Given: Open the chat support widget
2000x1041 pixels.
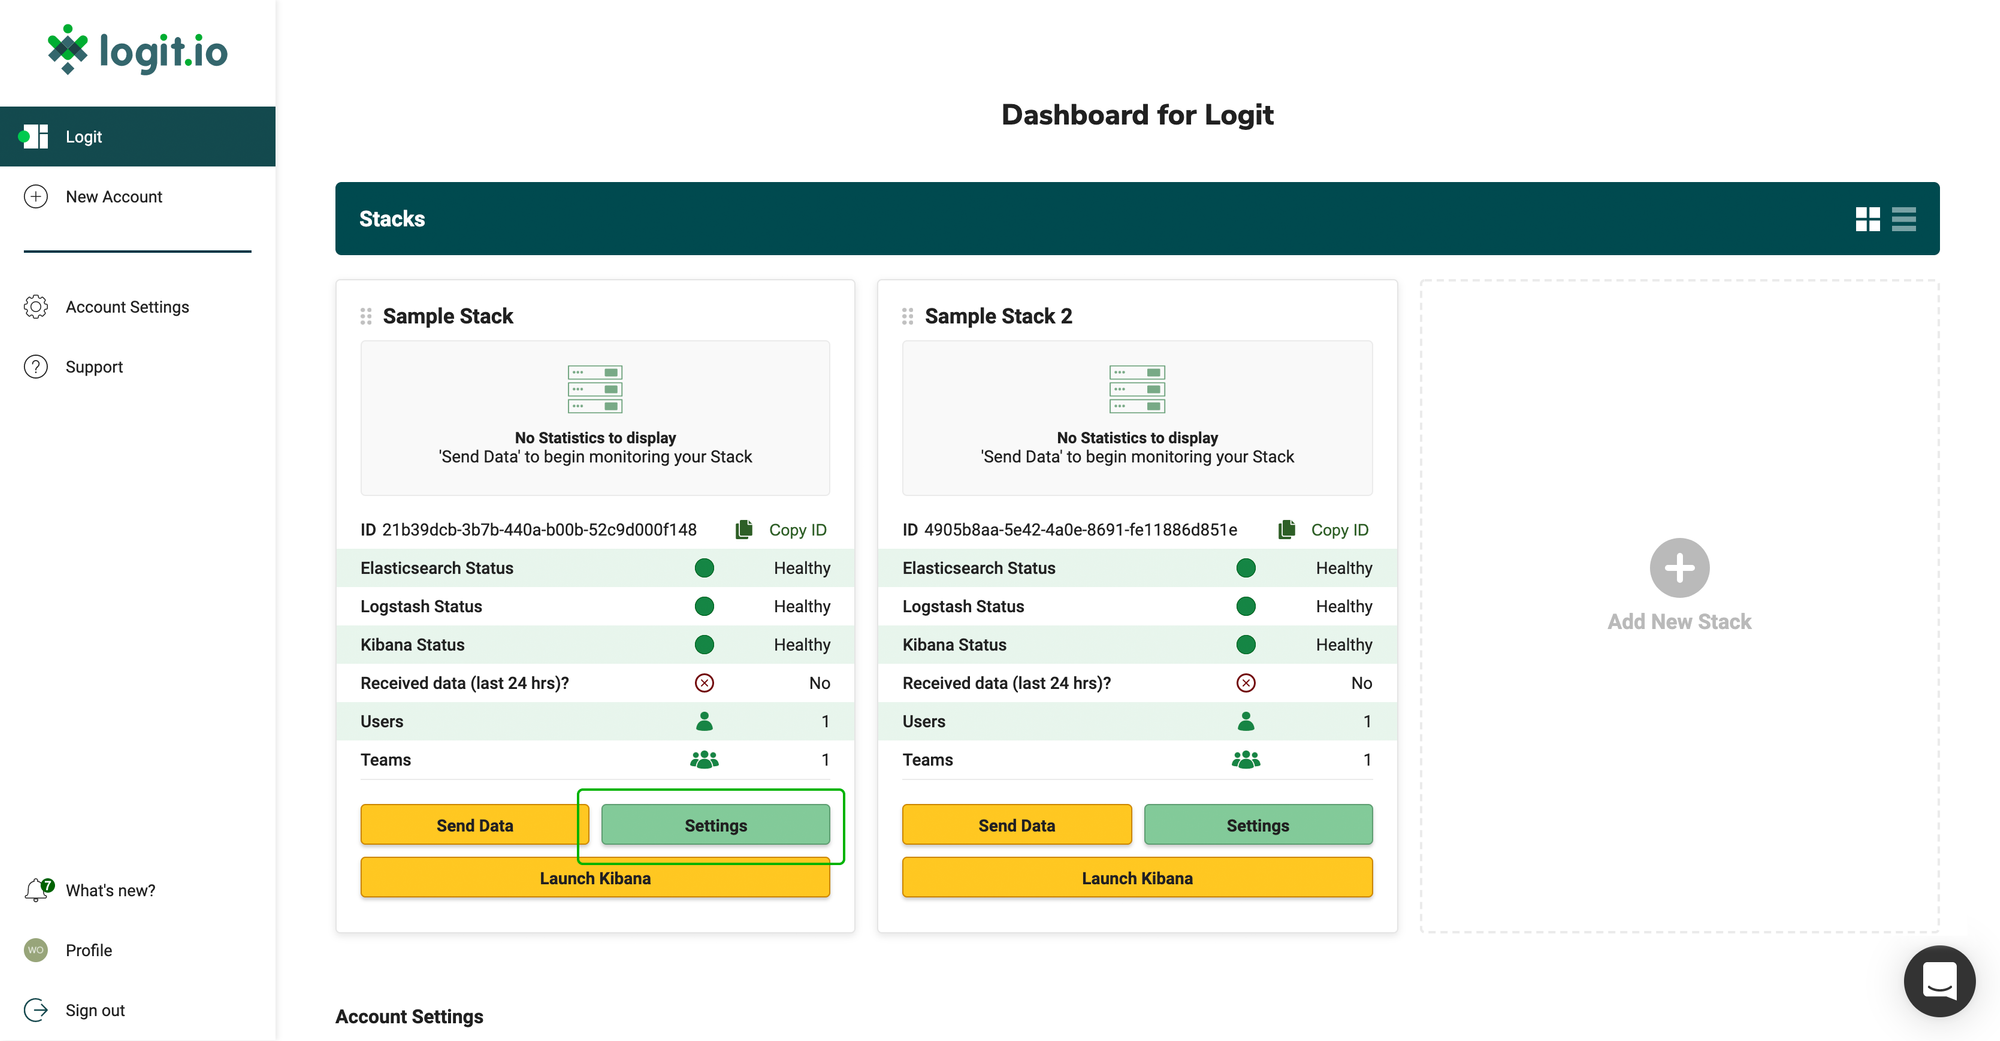Looking at the screenshot, I should pyautogui.click(x=1939, y=981).
